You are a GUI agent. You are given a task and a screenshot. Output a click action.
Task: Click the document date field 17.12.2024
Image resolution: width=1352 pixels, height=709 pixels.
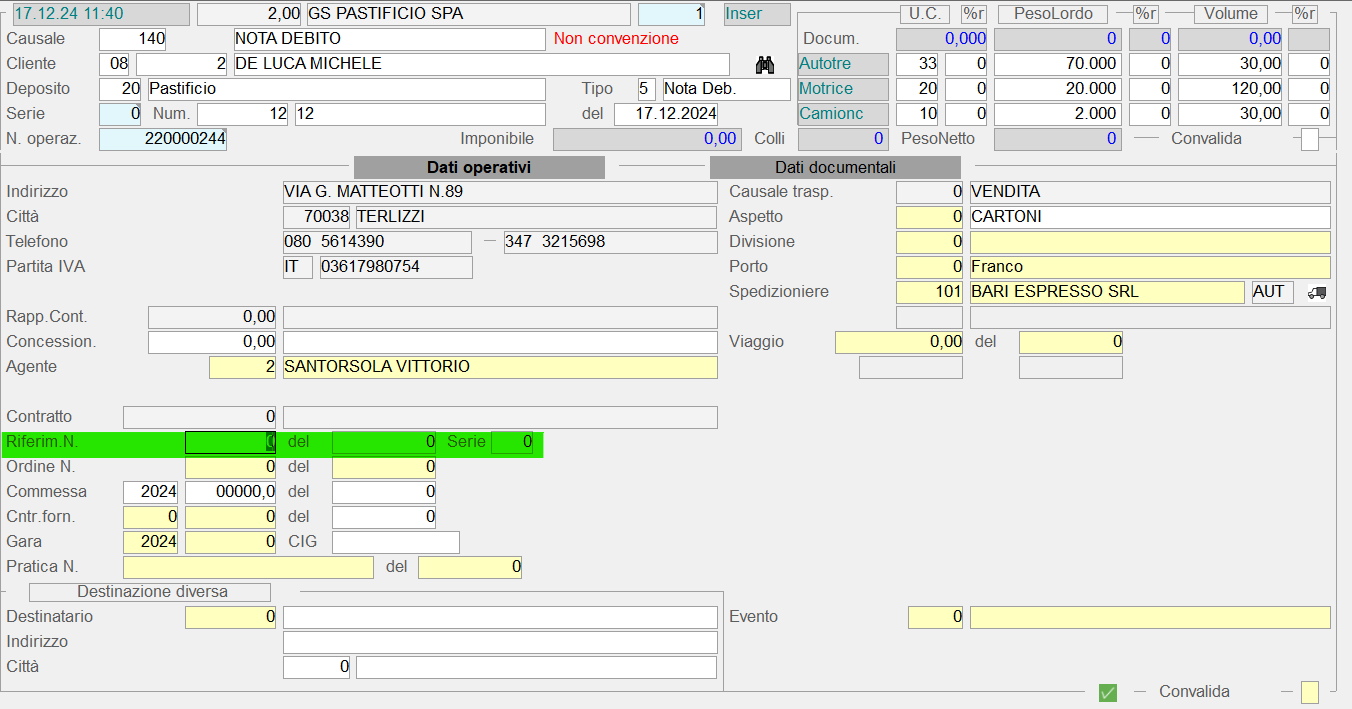pos(665,114)
